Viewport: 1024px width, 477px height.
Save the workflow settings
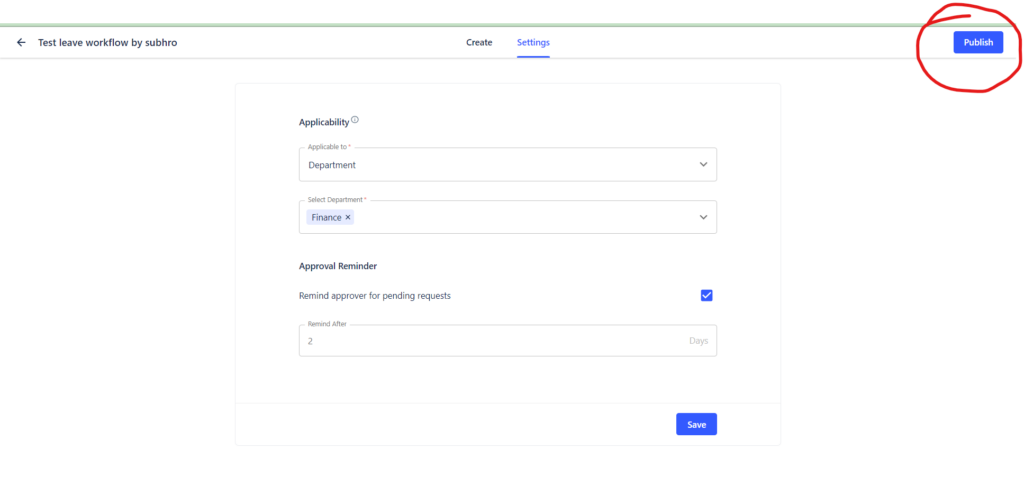coord(696,424)
